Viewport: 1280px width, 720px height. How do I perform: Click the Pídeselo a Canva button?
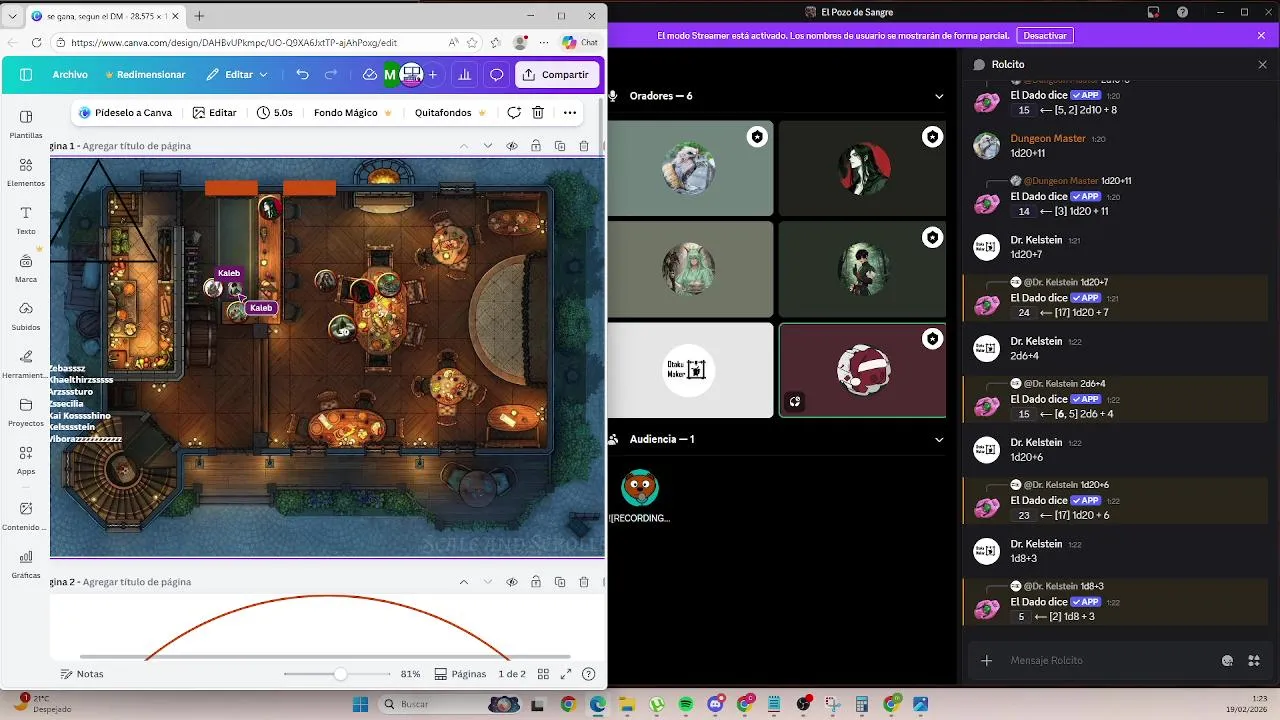(x=126, y=113)
